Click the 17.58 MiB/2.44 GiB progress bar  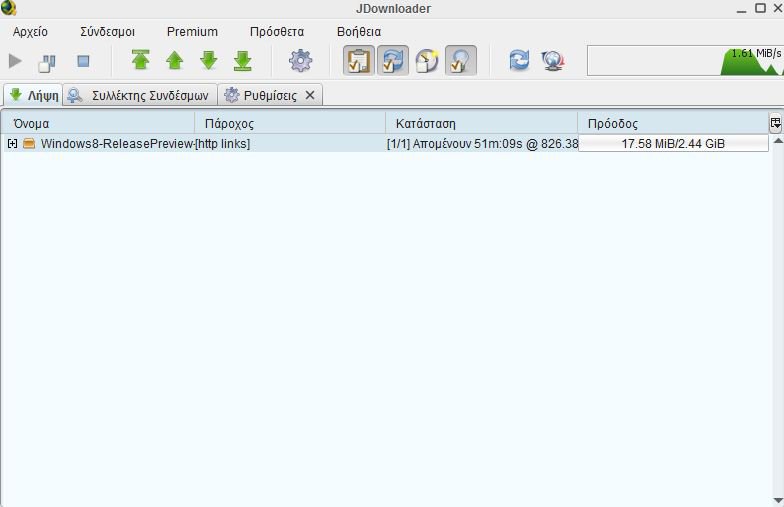pos(673,144)
